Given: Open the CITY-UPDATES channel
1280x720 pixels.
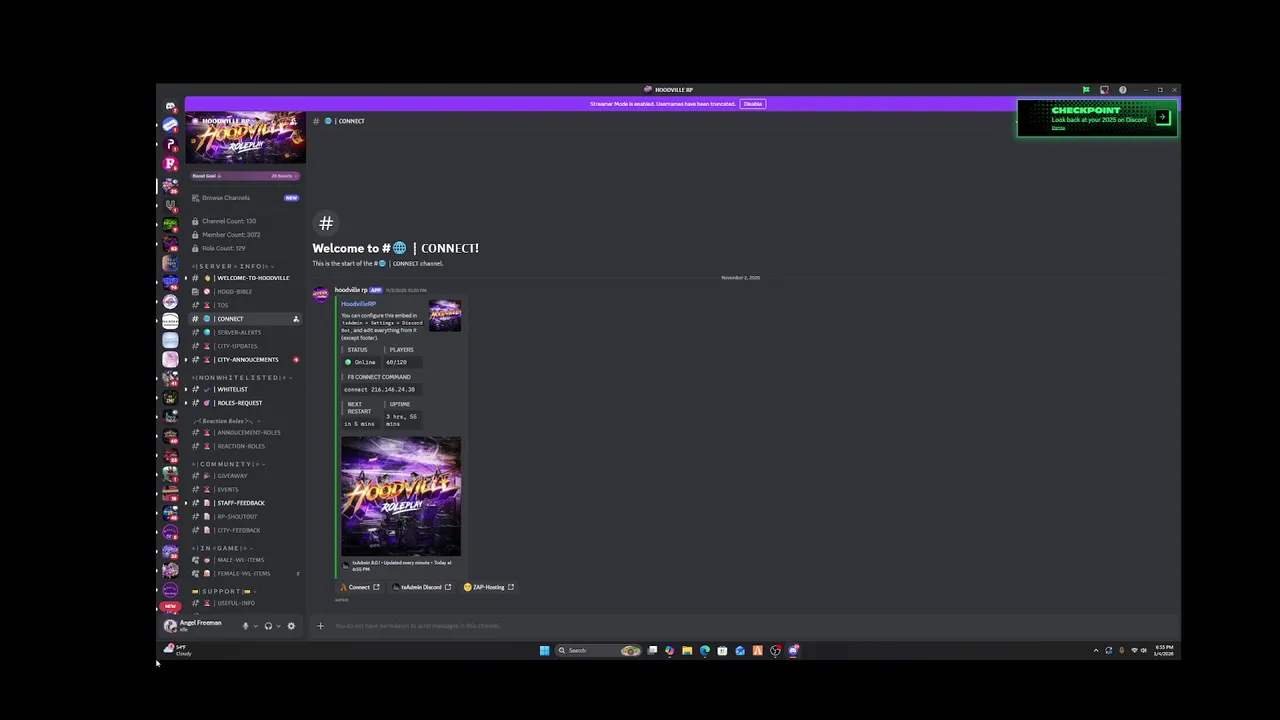Looking at the screenshot, I should point(245,346).
